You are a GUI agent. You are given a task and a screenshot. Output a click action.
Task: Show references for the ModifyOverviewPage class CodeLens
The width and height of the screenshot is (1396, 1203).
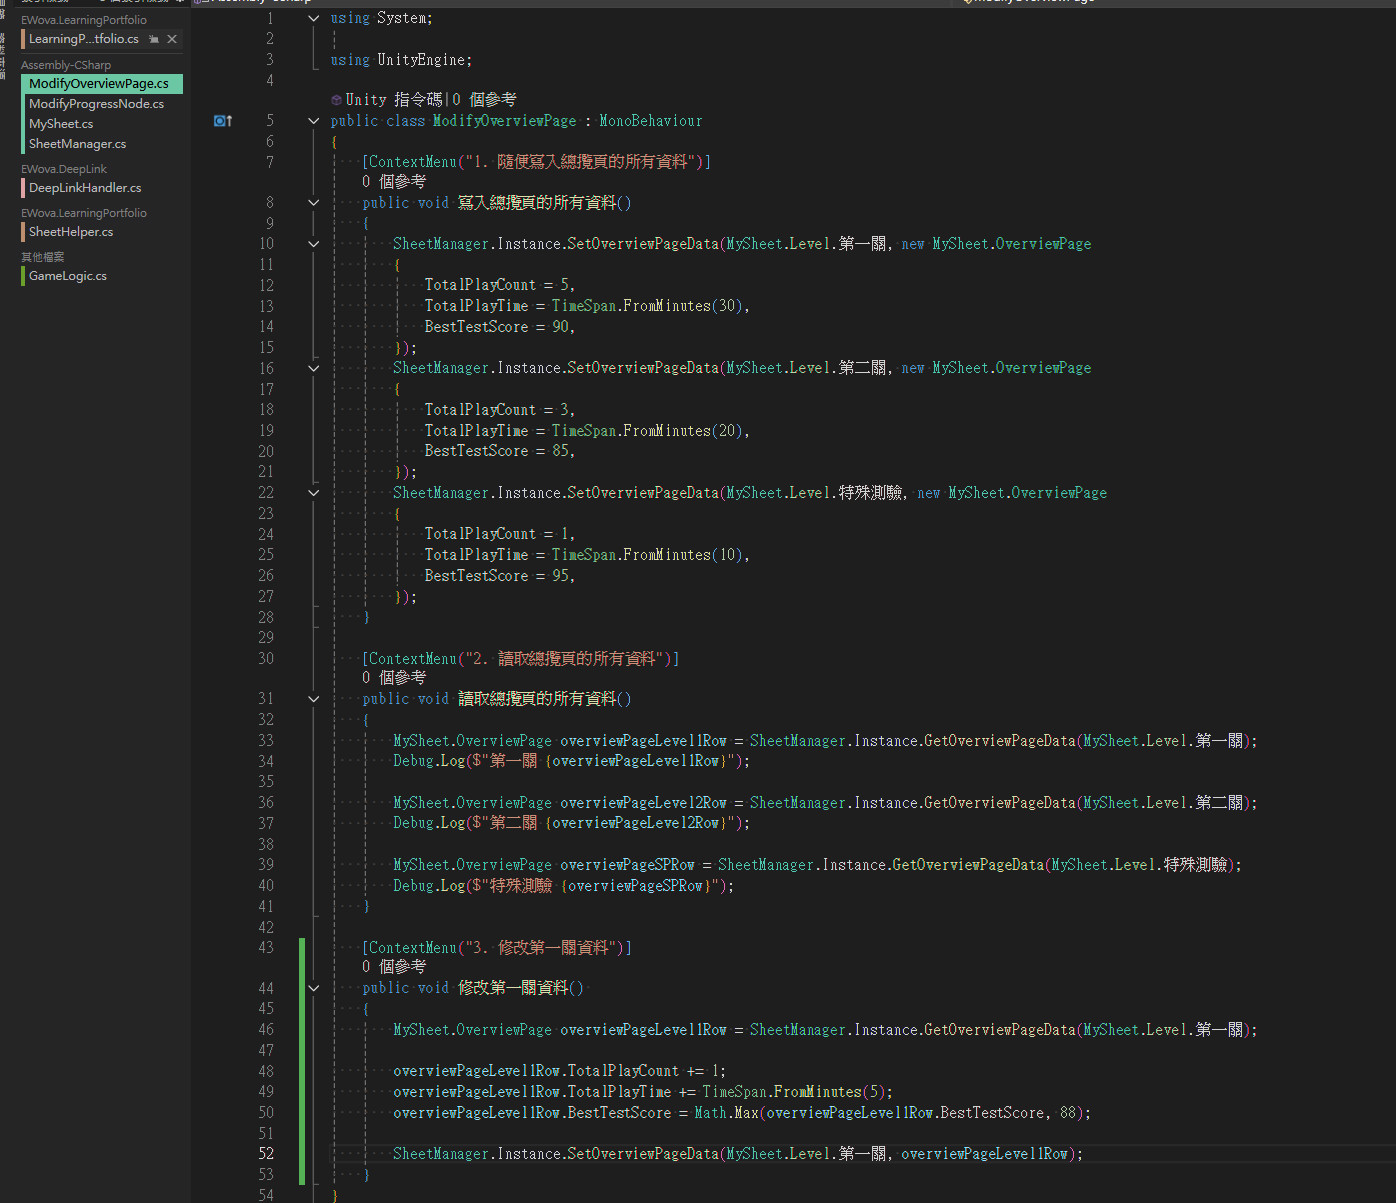coord(484,100)
